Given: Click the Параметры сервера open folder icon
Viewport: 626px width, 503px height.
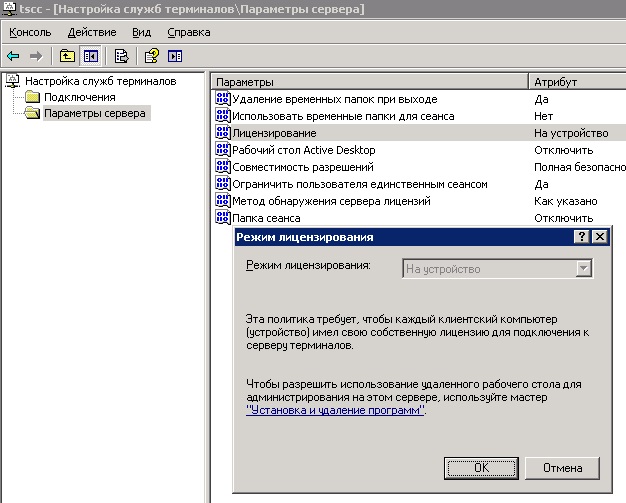Looking at the screenshot, I should 32,113.
